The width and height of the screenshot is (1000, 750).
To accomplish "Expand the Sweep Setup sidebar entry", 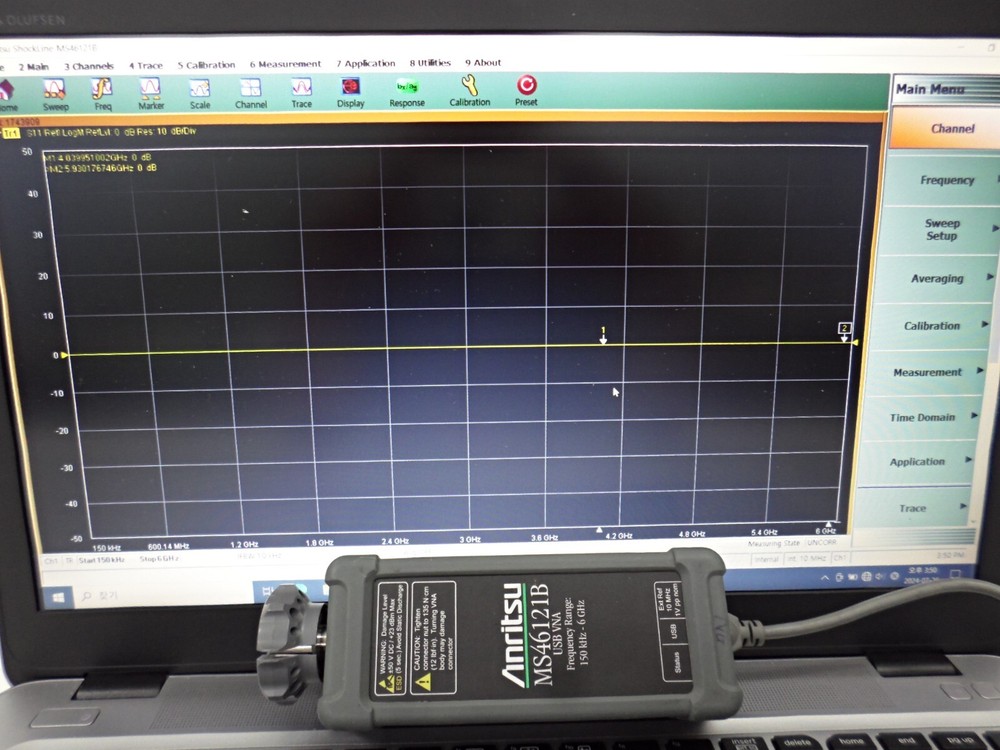I will (941, 229).
